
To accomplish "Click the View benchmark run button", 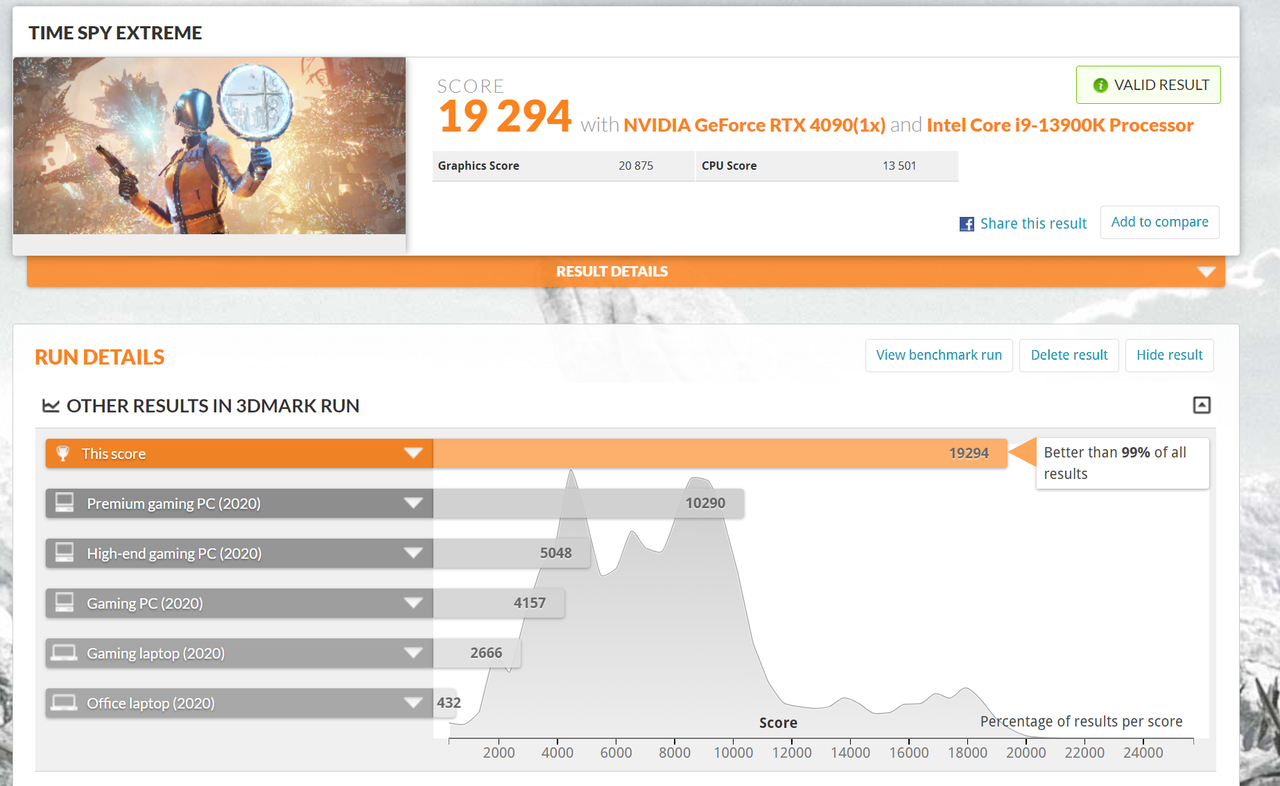I will [939, 355].
